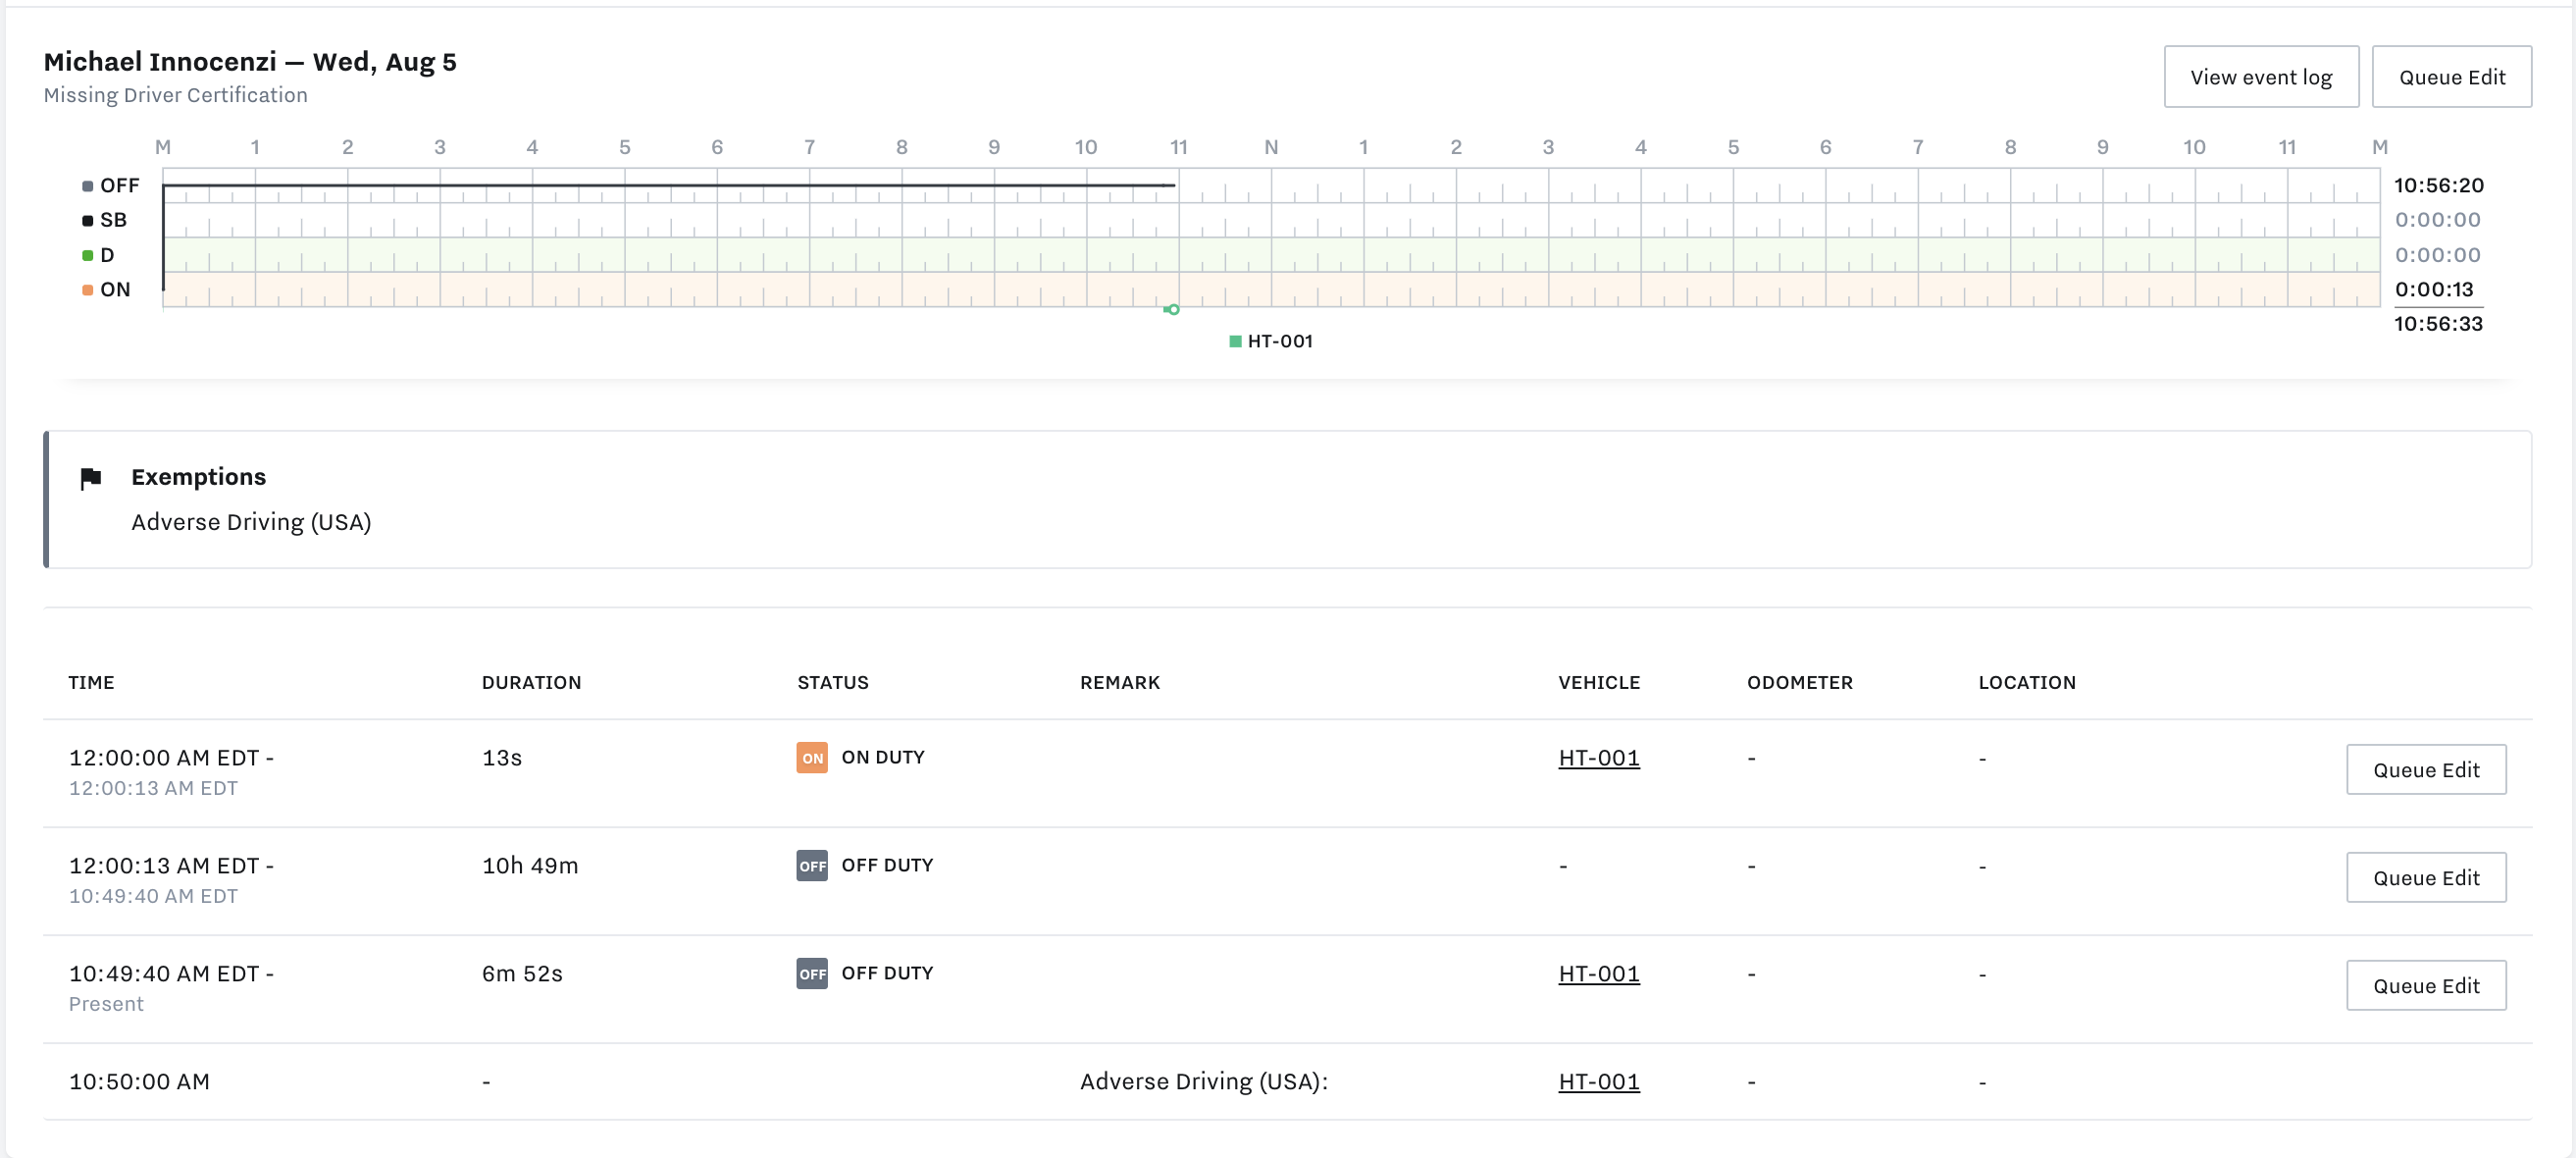Click the green HT-001 legend square
The height and width of the screenshot is (1158, 2576).
(1235, 342)
